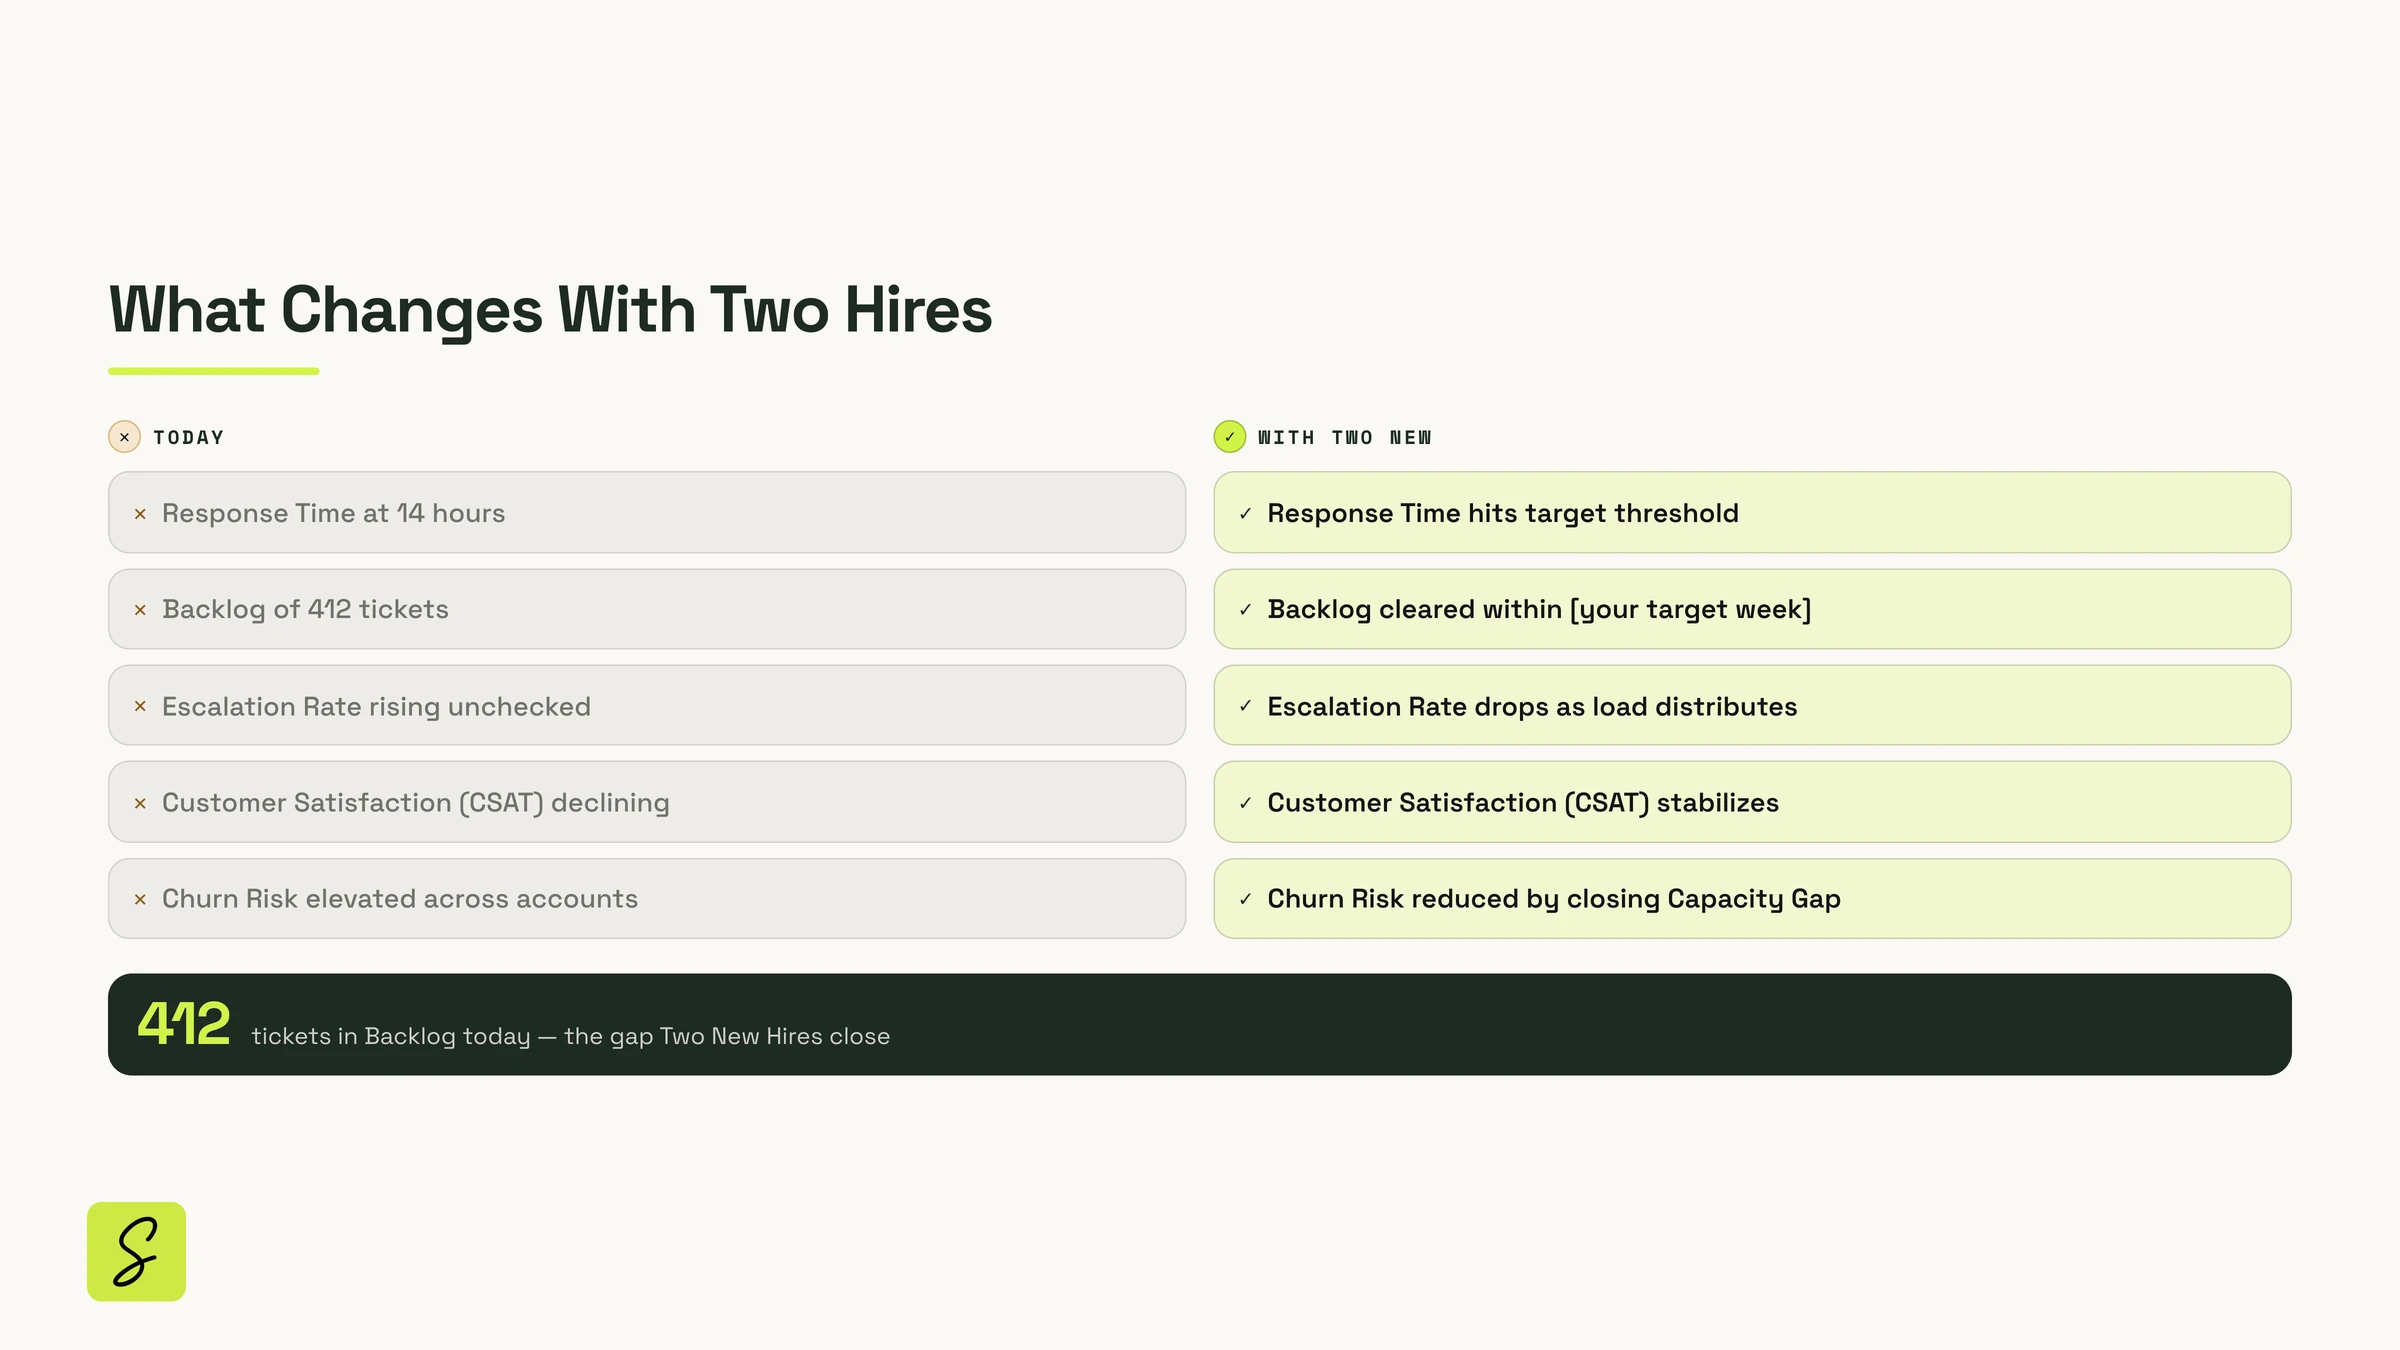2400x1350 pixels.
Task: Click the green S logo icon
Action: click(x=136, y=1251)
